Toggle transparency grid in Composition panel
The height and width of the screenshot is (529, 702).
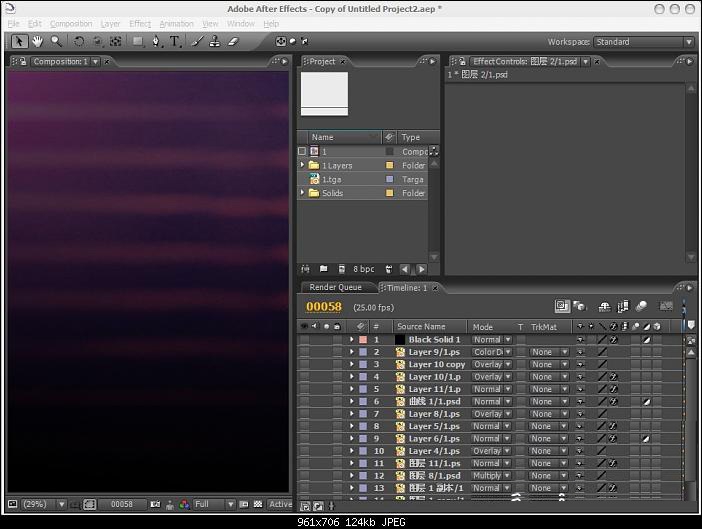[x=258, y=504]
